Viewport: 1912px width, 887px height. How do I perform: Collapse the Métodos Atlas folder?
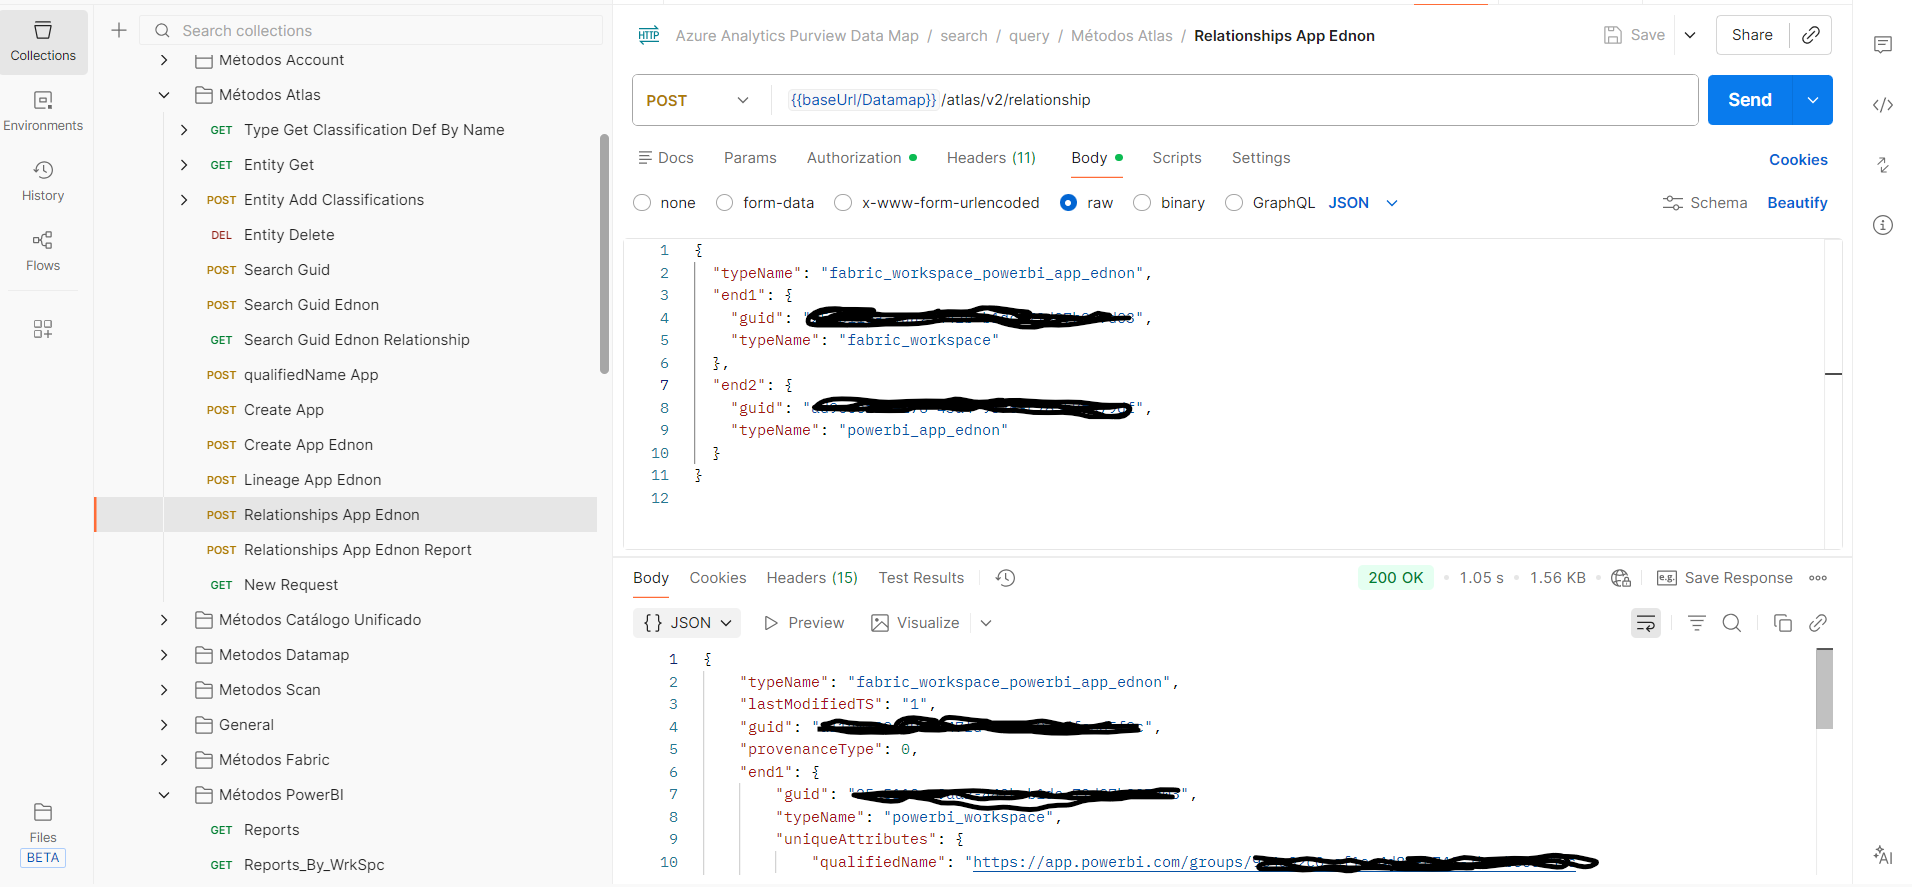[x=164, y=95]
